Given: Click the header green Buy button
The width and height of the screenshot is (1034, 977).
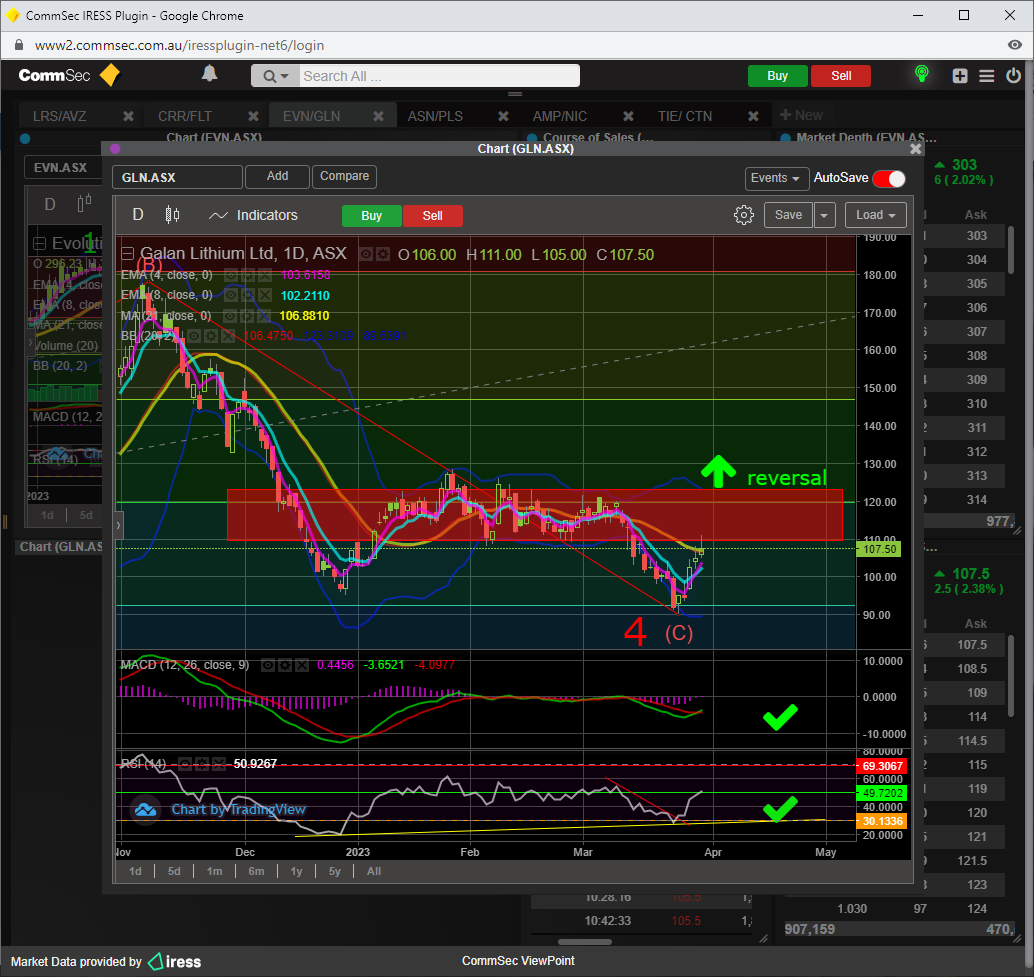Looking at the screenshot, I should (x=777, y=76).
